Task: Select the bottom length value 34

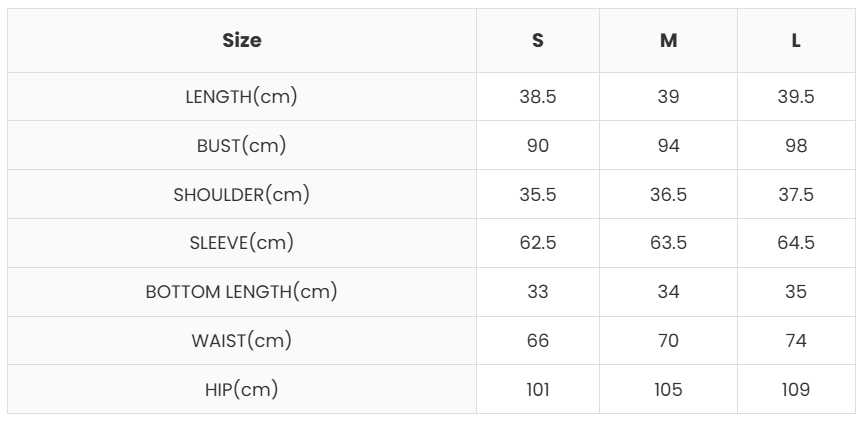Action: [668, 292]
